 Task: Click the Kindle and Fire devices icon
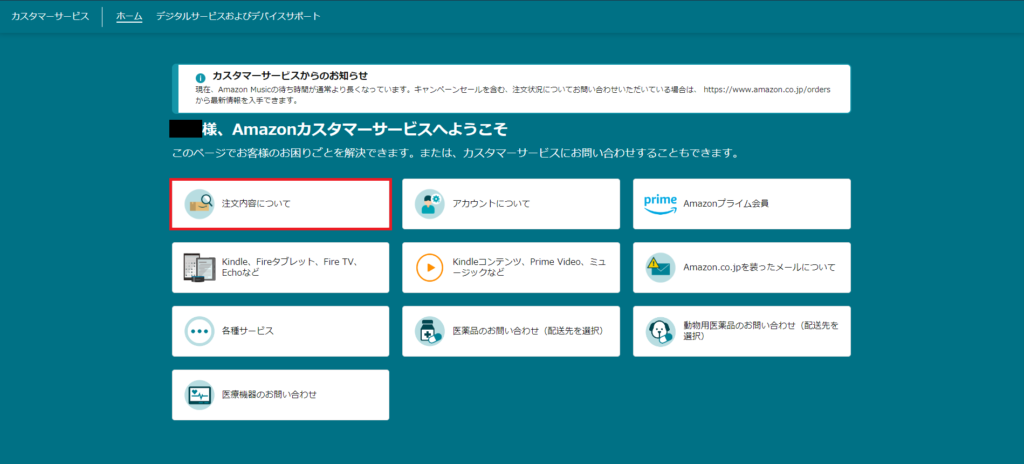(199, 267)
